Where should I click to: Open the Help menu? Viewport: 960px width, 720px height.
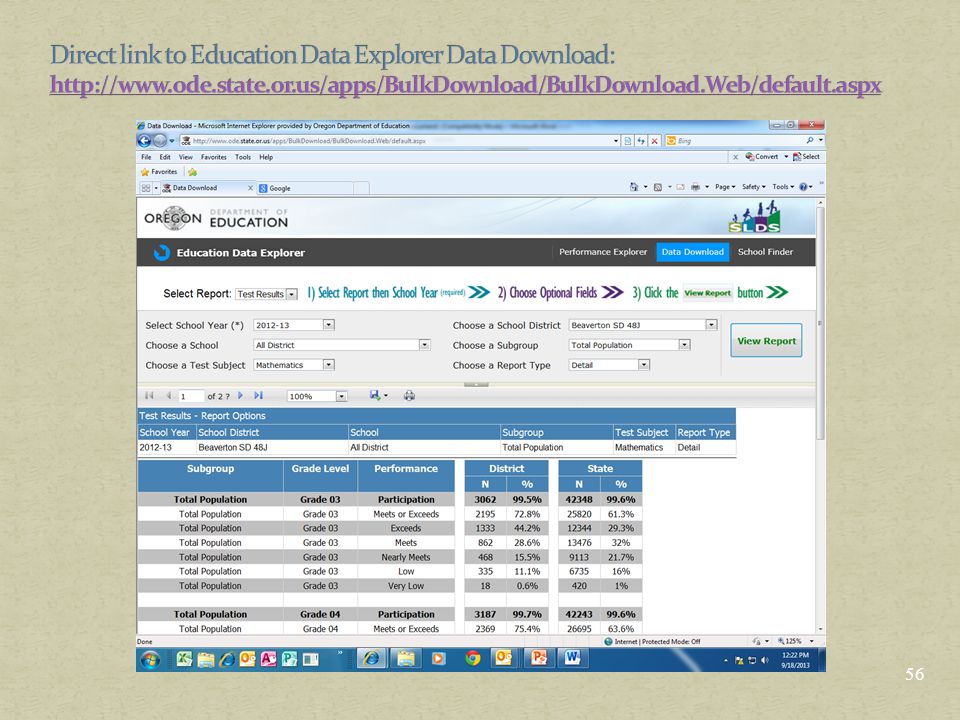point(266,157)
